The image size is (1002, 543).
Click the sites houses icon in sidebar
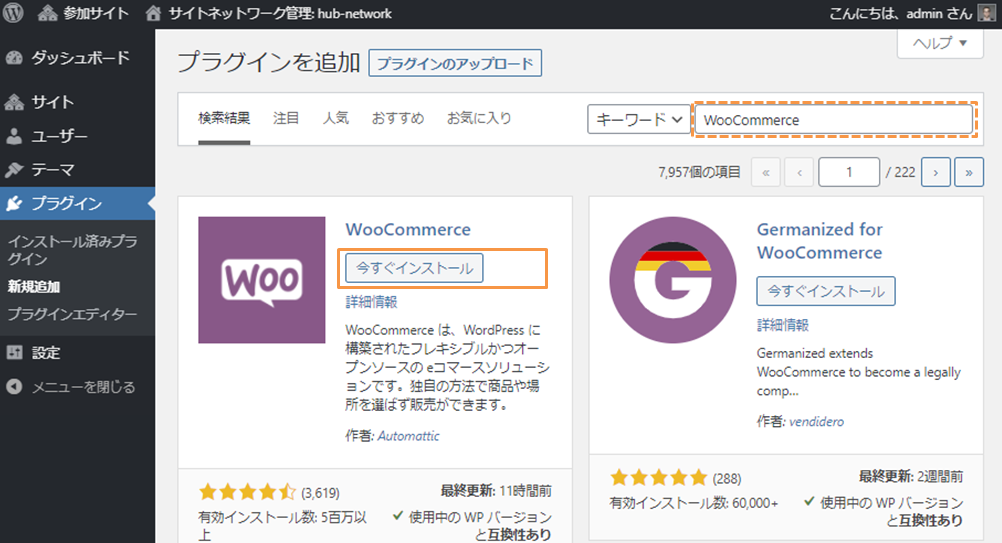tap(14, 102)
